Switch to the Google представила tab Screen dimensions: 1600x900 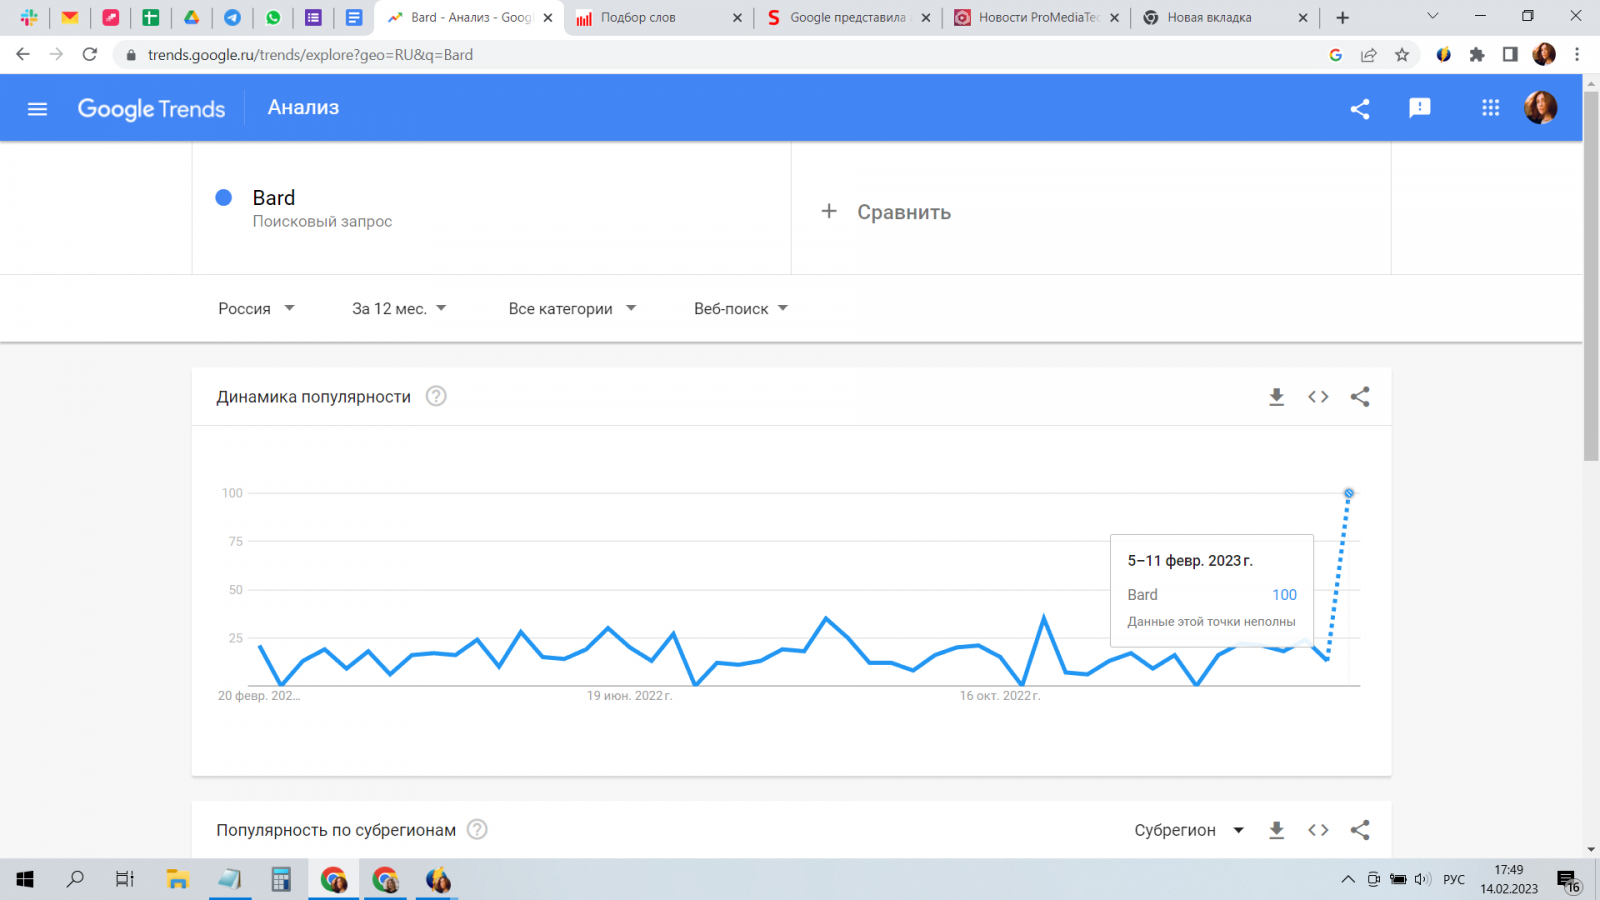click(848, 17)
